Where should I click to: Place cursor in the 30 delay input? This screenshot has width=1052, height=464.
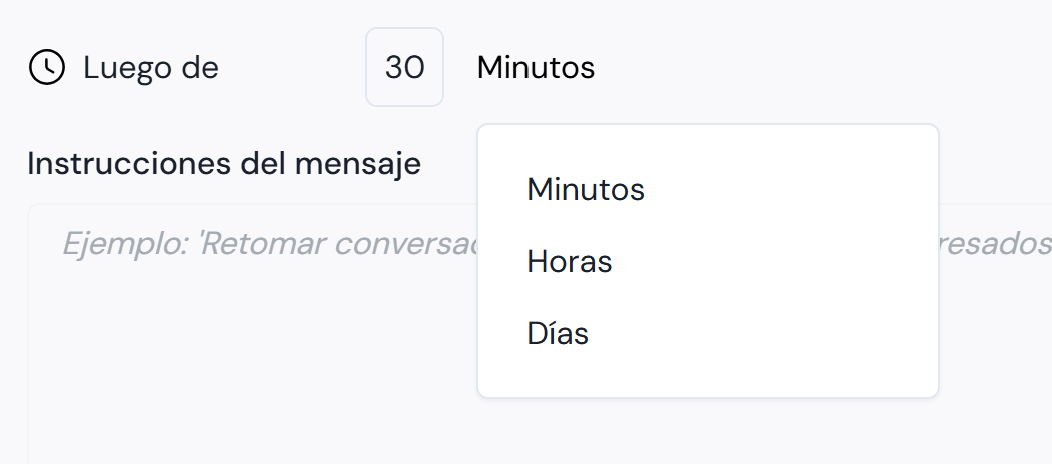click(x=404, y=68)
